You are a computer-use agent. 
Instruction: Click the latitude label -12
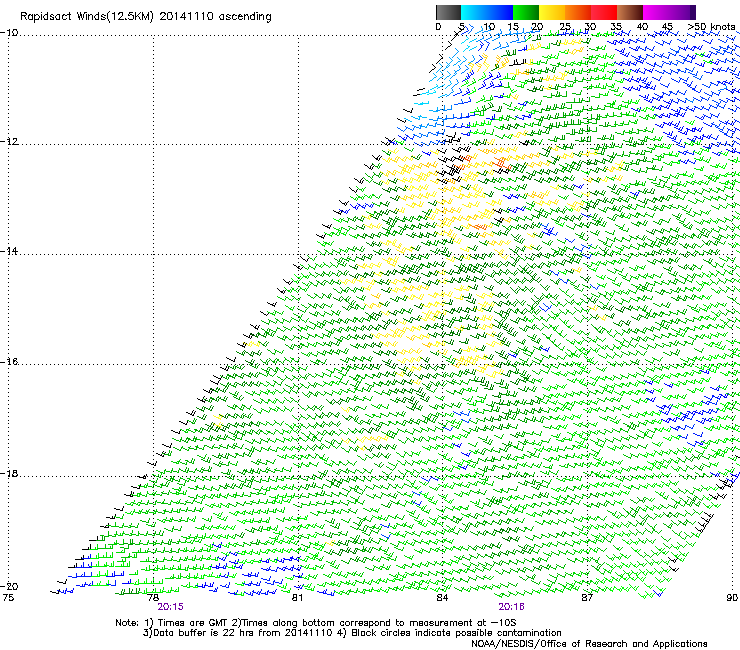9,141
